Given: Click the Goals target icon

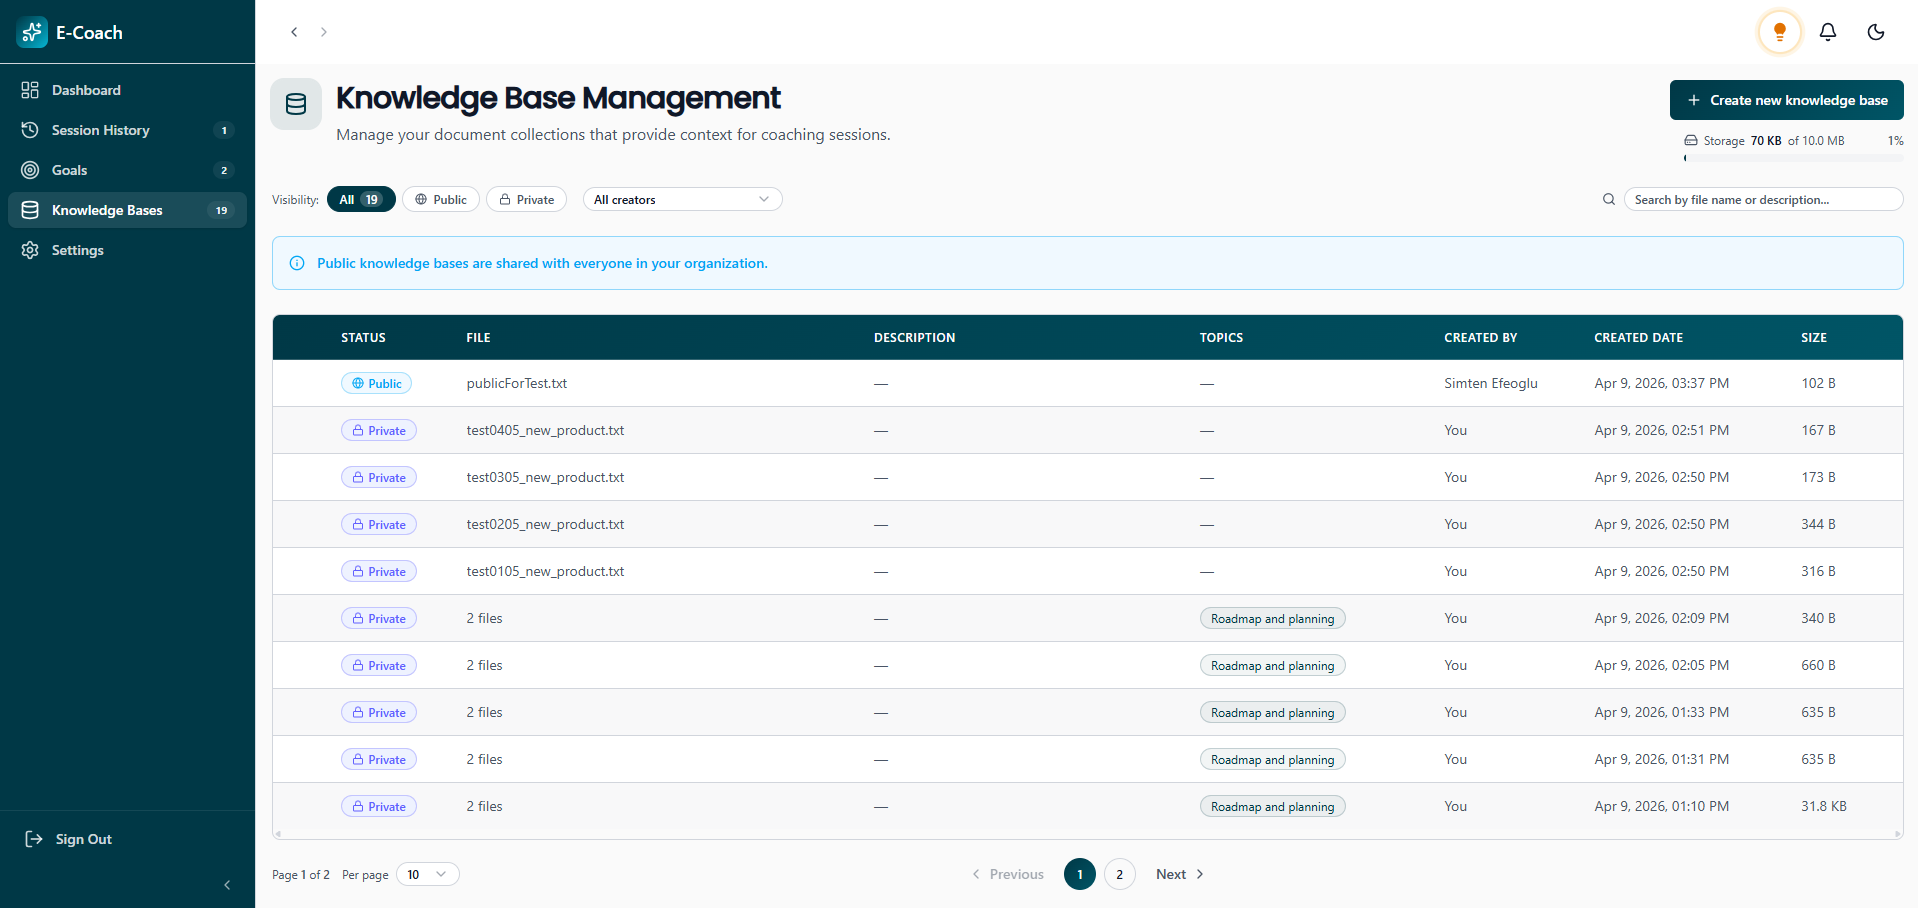Looking at the screenshot, I should tap(30, 170).
